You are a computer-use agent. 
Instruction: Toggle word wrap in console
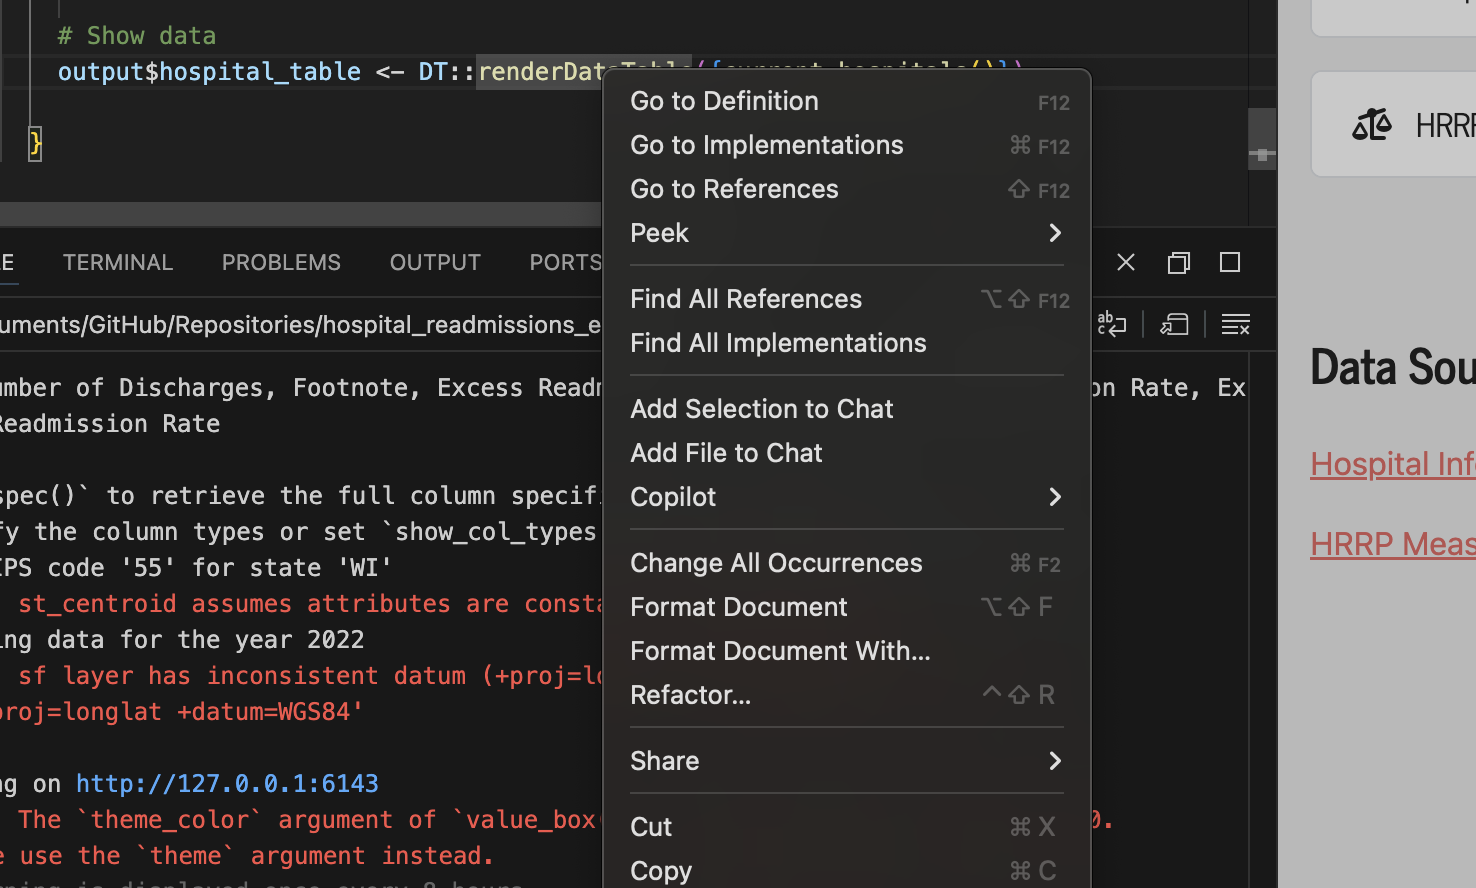click(x=1112, y=324)
